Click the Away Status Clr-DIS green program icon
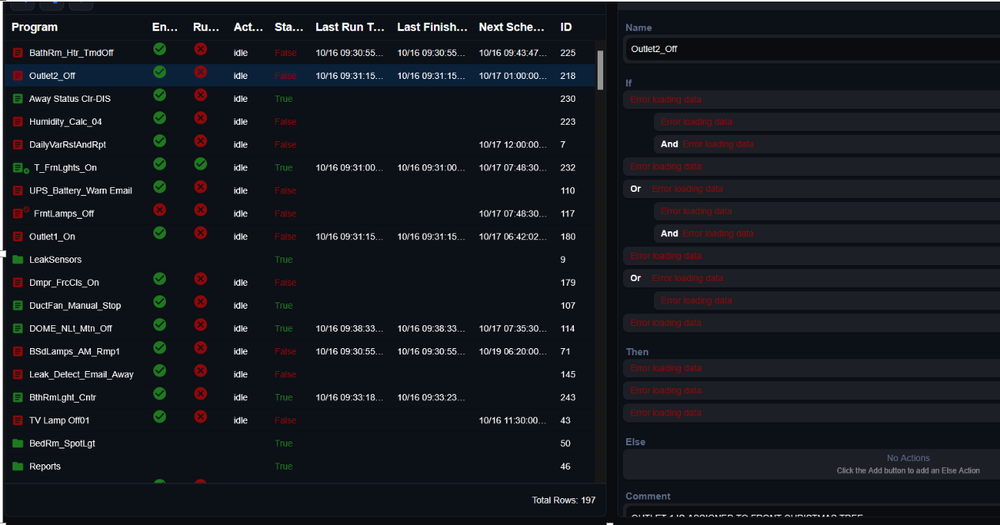The height and width of the screenshot is (525, 1000). pos(18,99)
